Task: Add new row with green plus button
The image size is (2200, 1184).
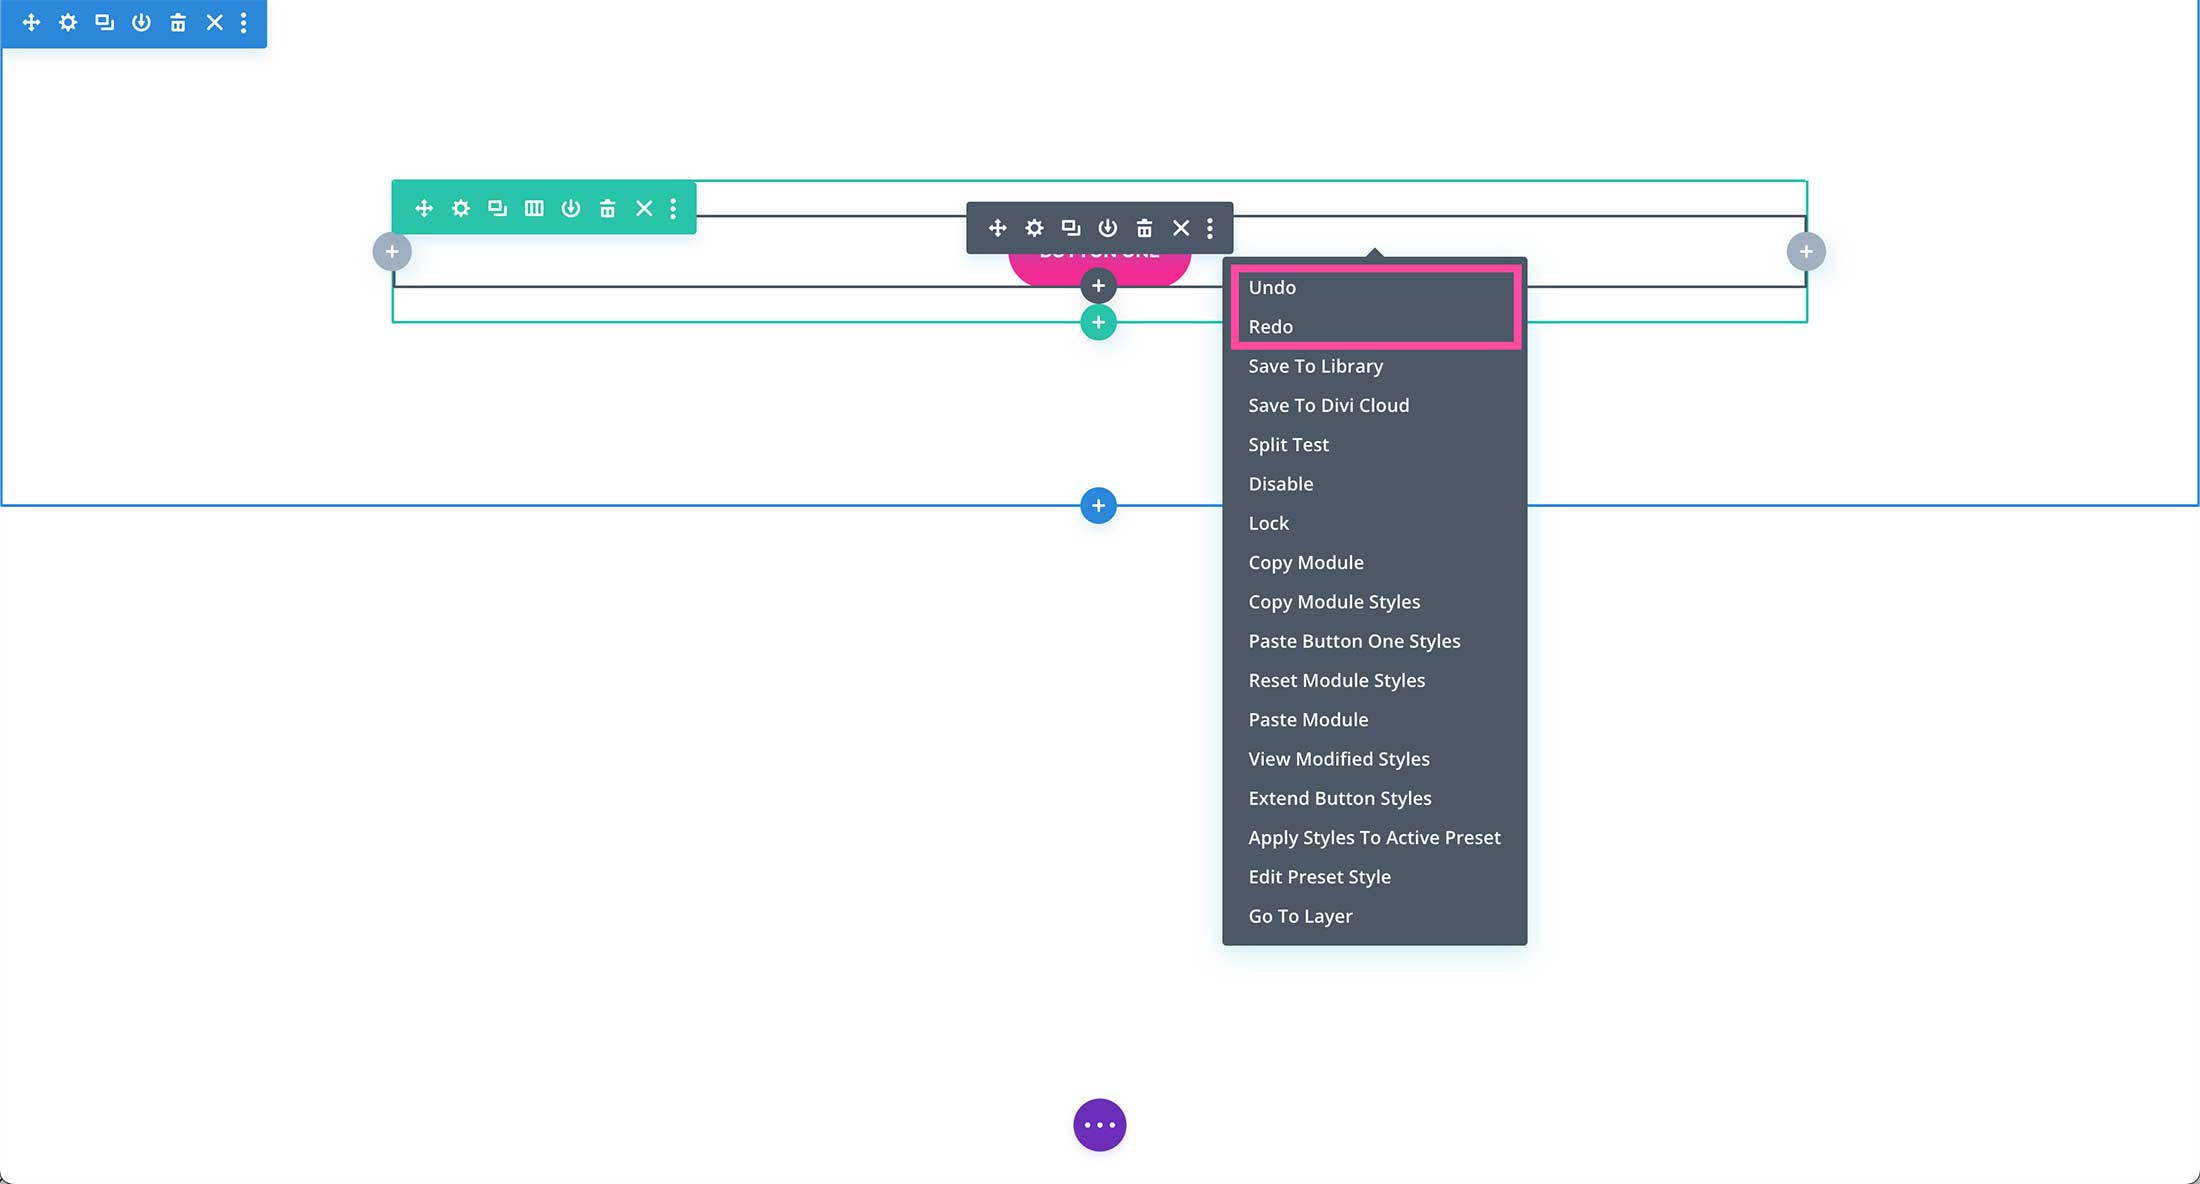Action: [x=1098, y=323]
